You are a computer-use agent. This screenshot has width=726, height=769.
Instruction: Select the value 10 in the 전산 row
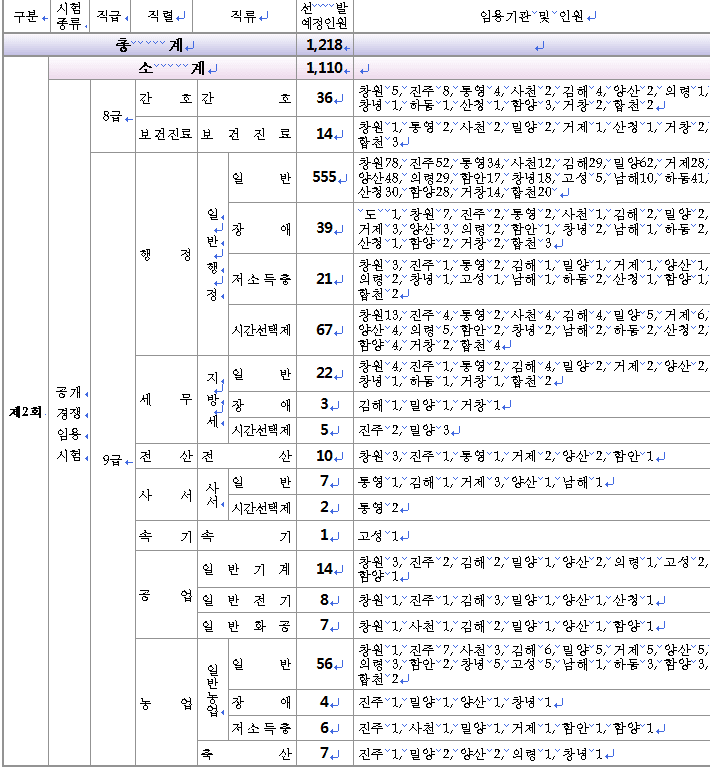click(x=325, y=456)
